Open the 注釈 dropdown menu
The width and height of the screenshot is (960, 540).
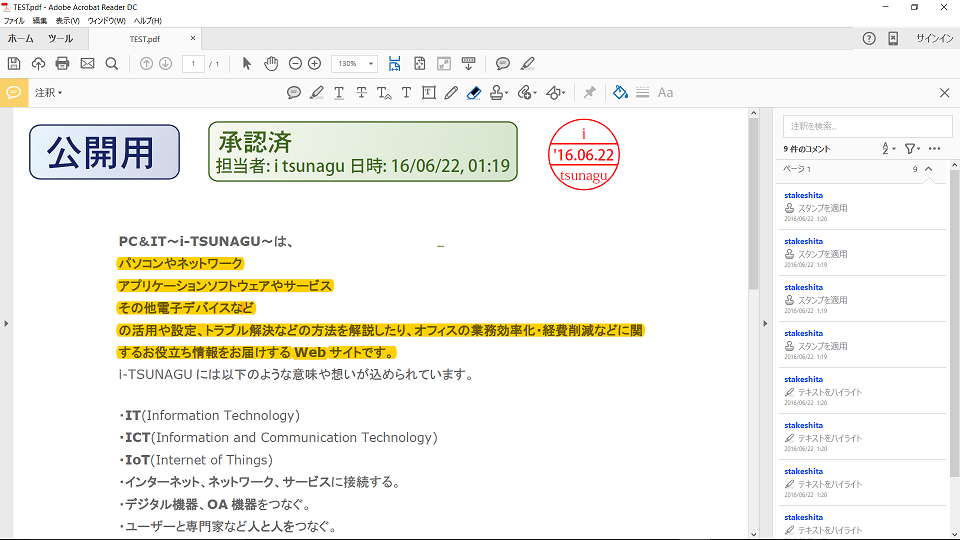click(48, 93)
